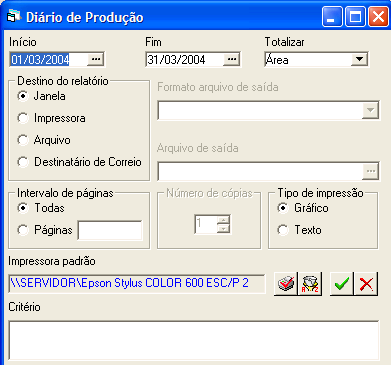The height and width of the screenshot is (365, 391).
Task: Confirm with the green checkmark button
Action: click(x=342, y=284)
